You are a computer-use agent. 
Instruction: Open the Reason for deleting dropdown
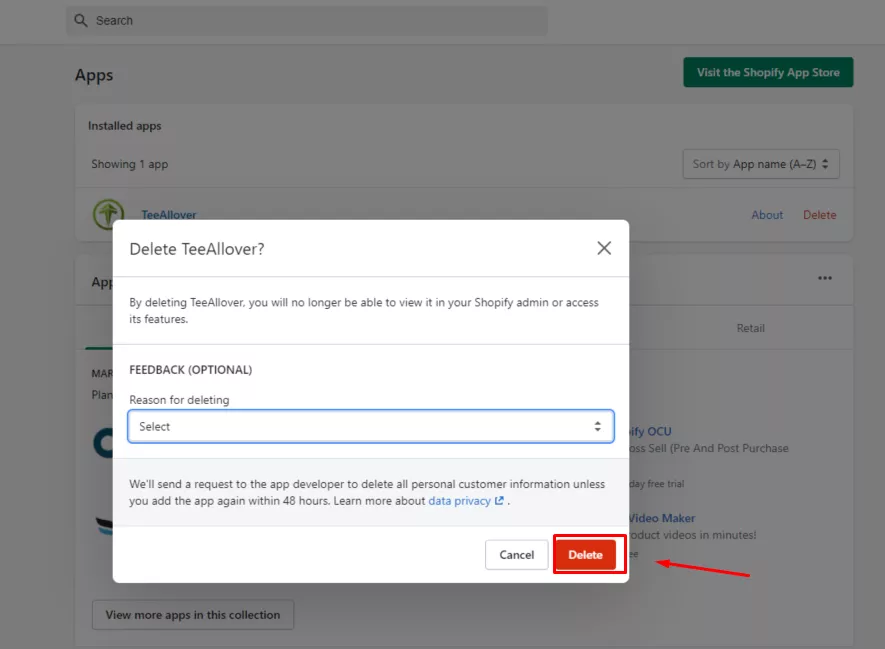(x=370, y=427)
